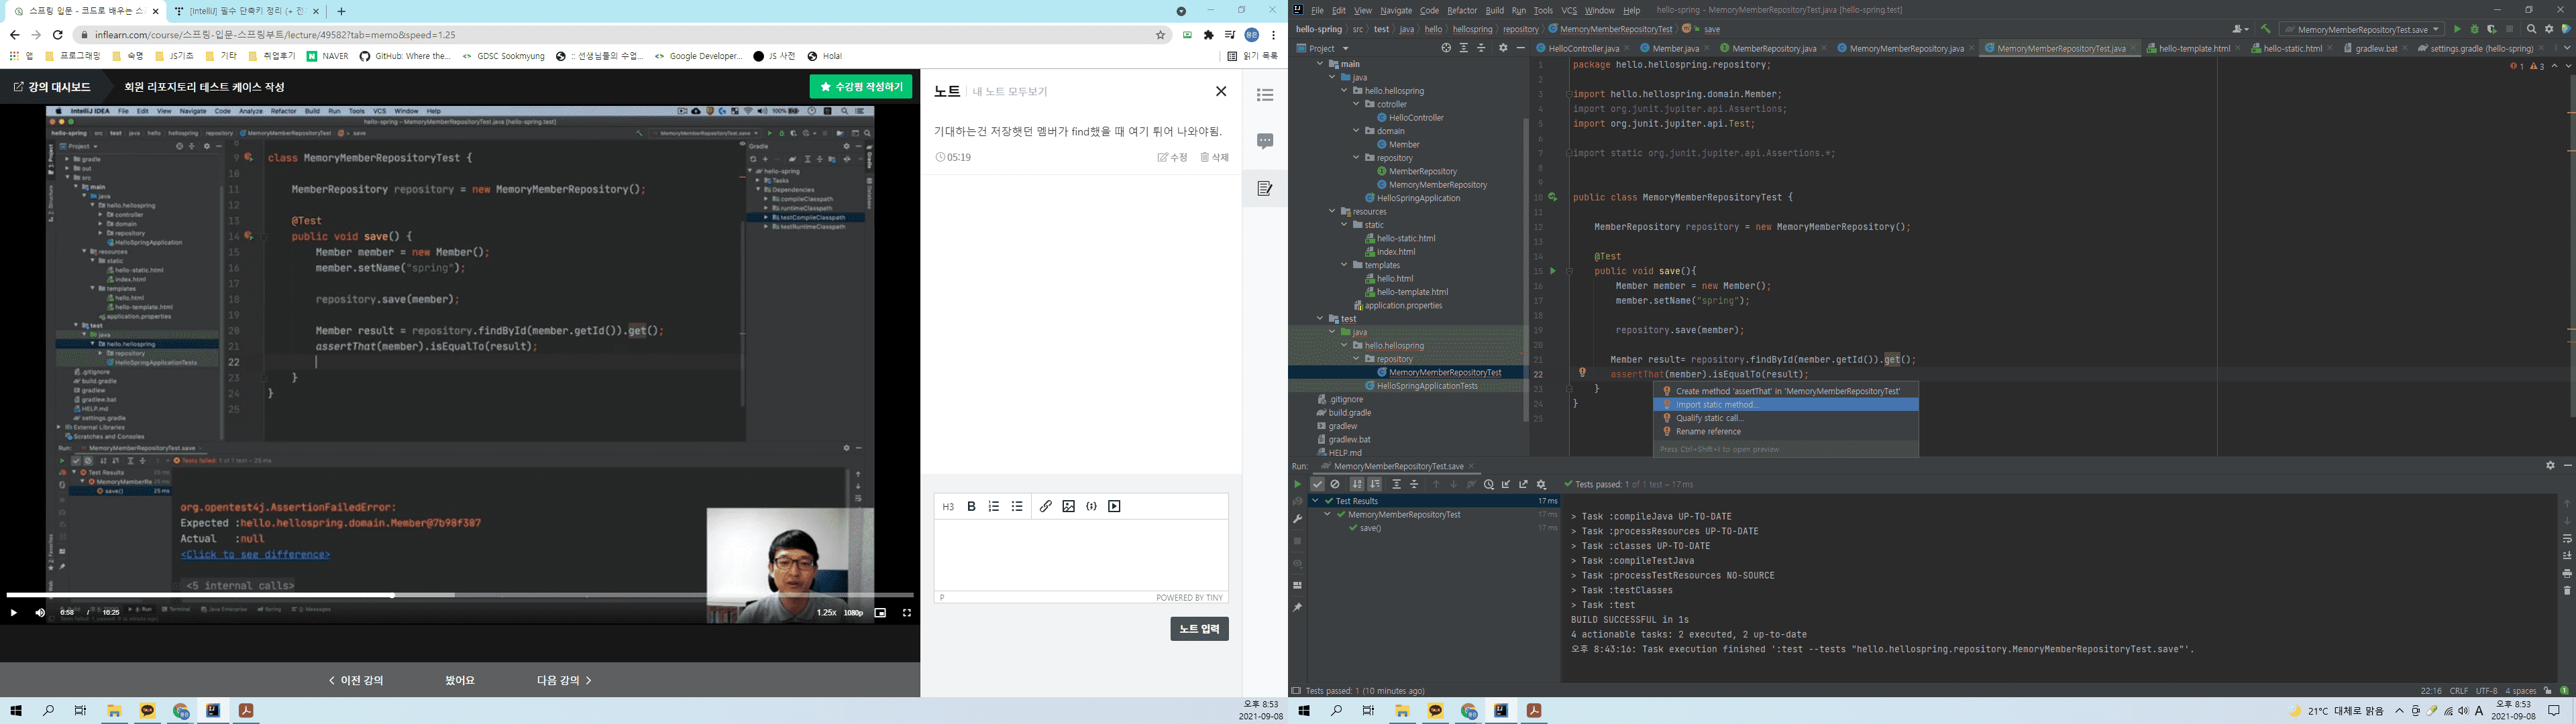Go to next lecture 다음 강의
The width and height of the screenshot is (2576, 724).
564,680
